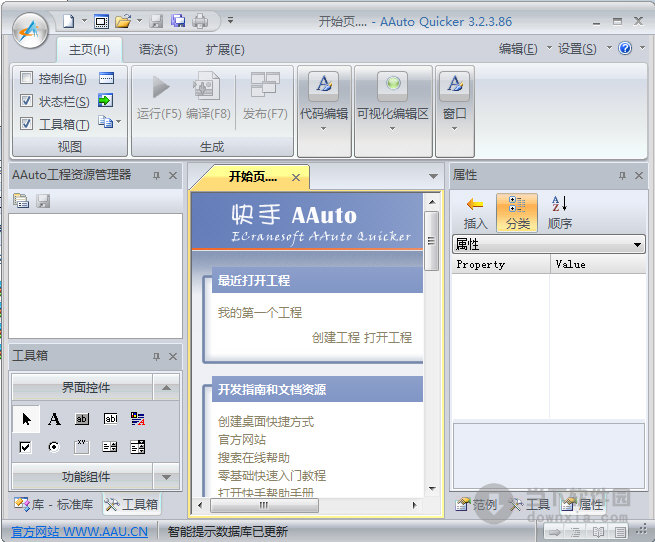Pin the 工具箱 panel

click(x=156, y=356)
